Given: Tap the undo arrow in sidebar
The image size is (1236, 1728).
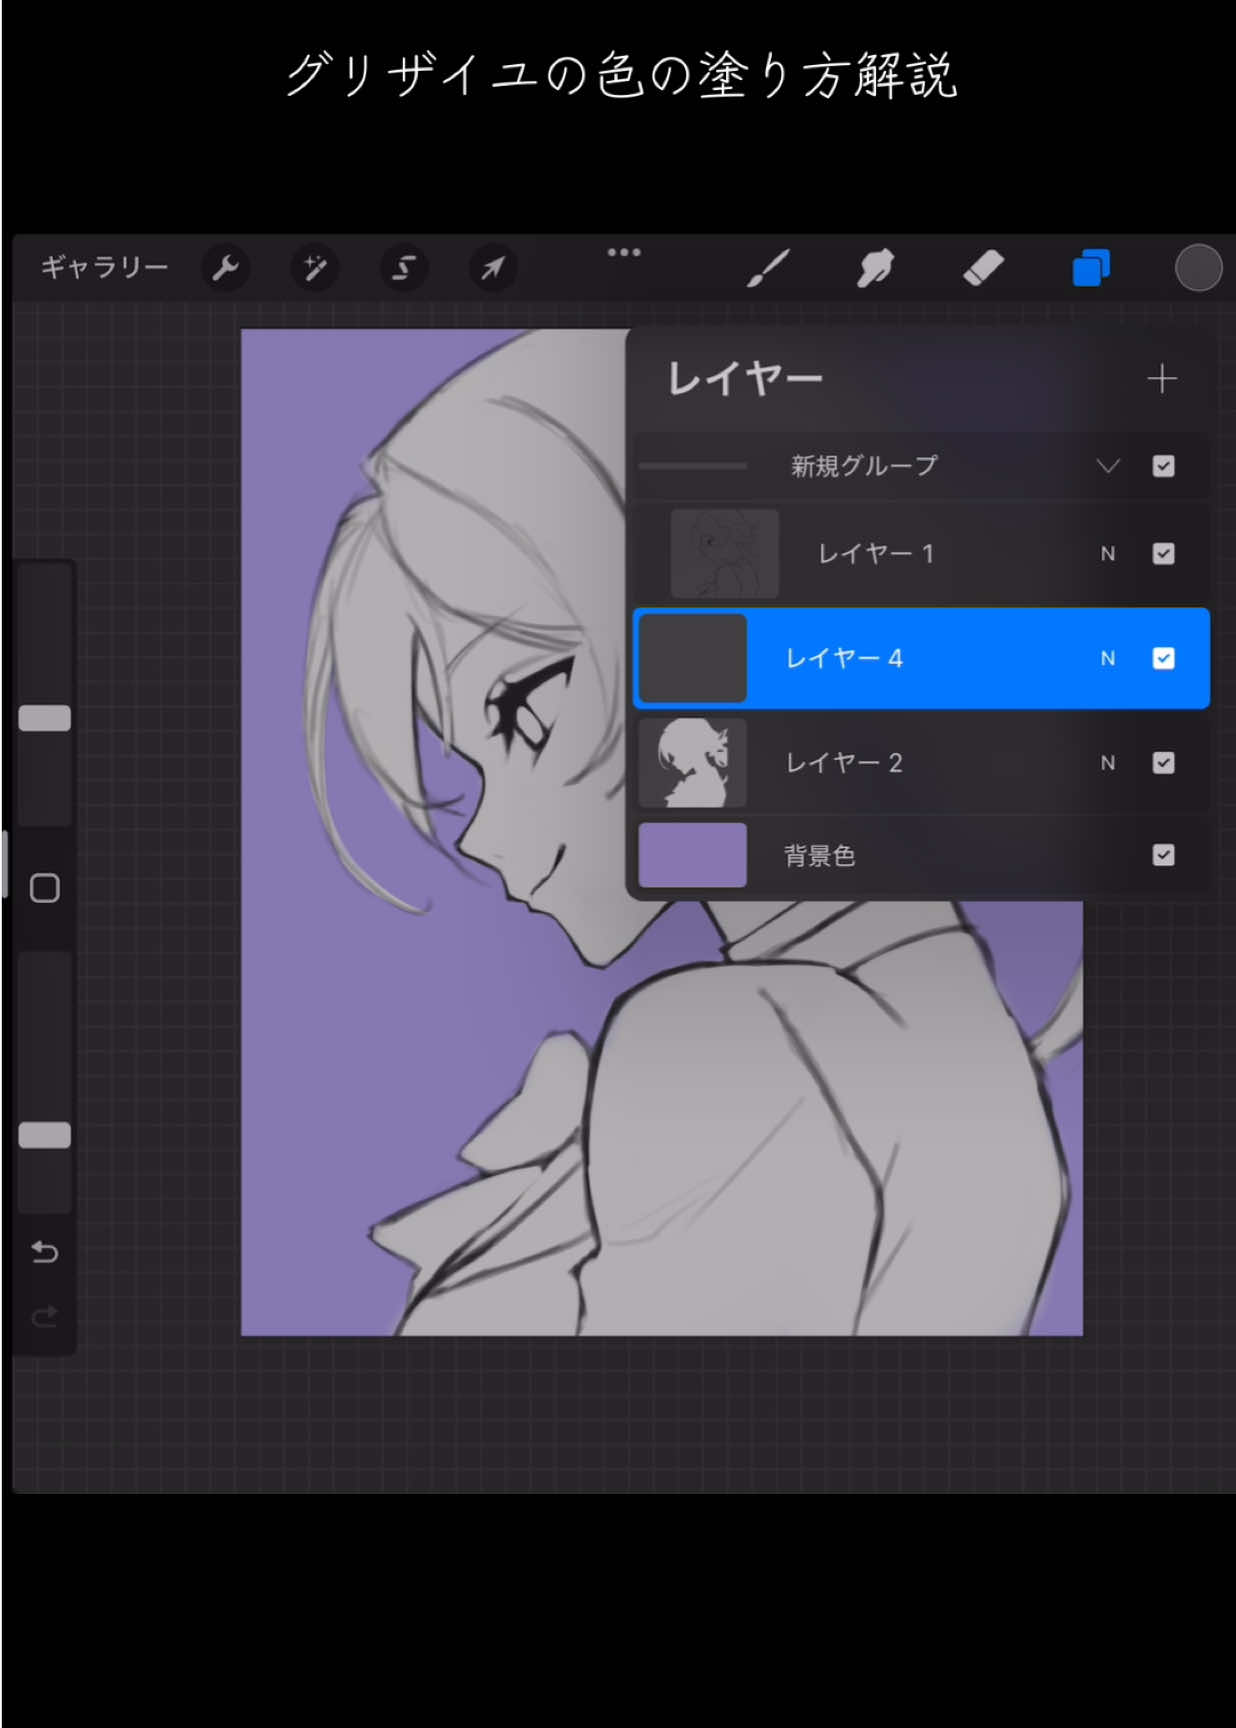Looking at the screenshot, I should tap(45, 1252).
